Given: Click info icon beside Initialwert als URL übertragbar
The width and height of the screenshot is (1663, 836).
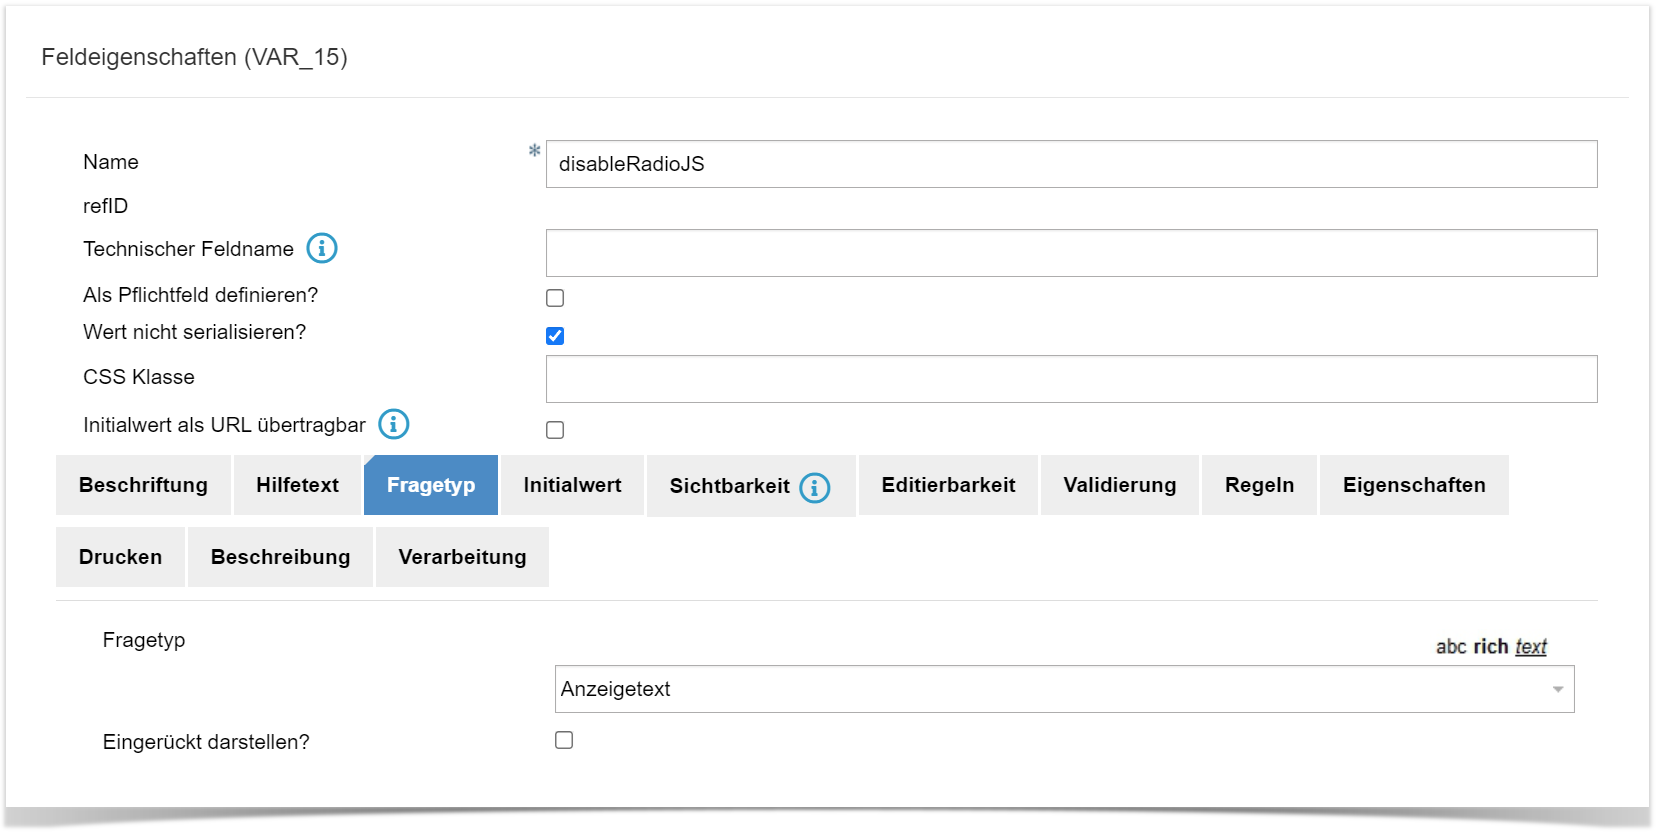Looking at the screenshot, I should click(393, 424).
